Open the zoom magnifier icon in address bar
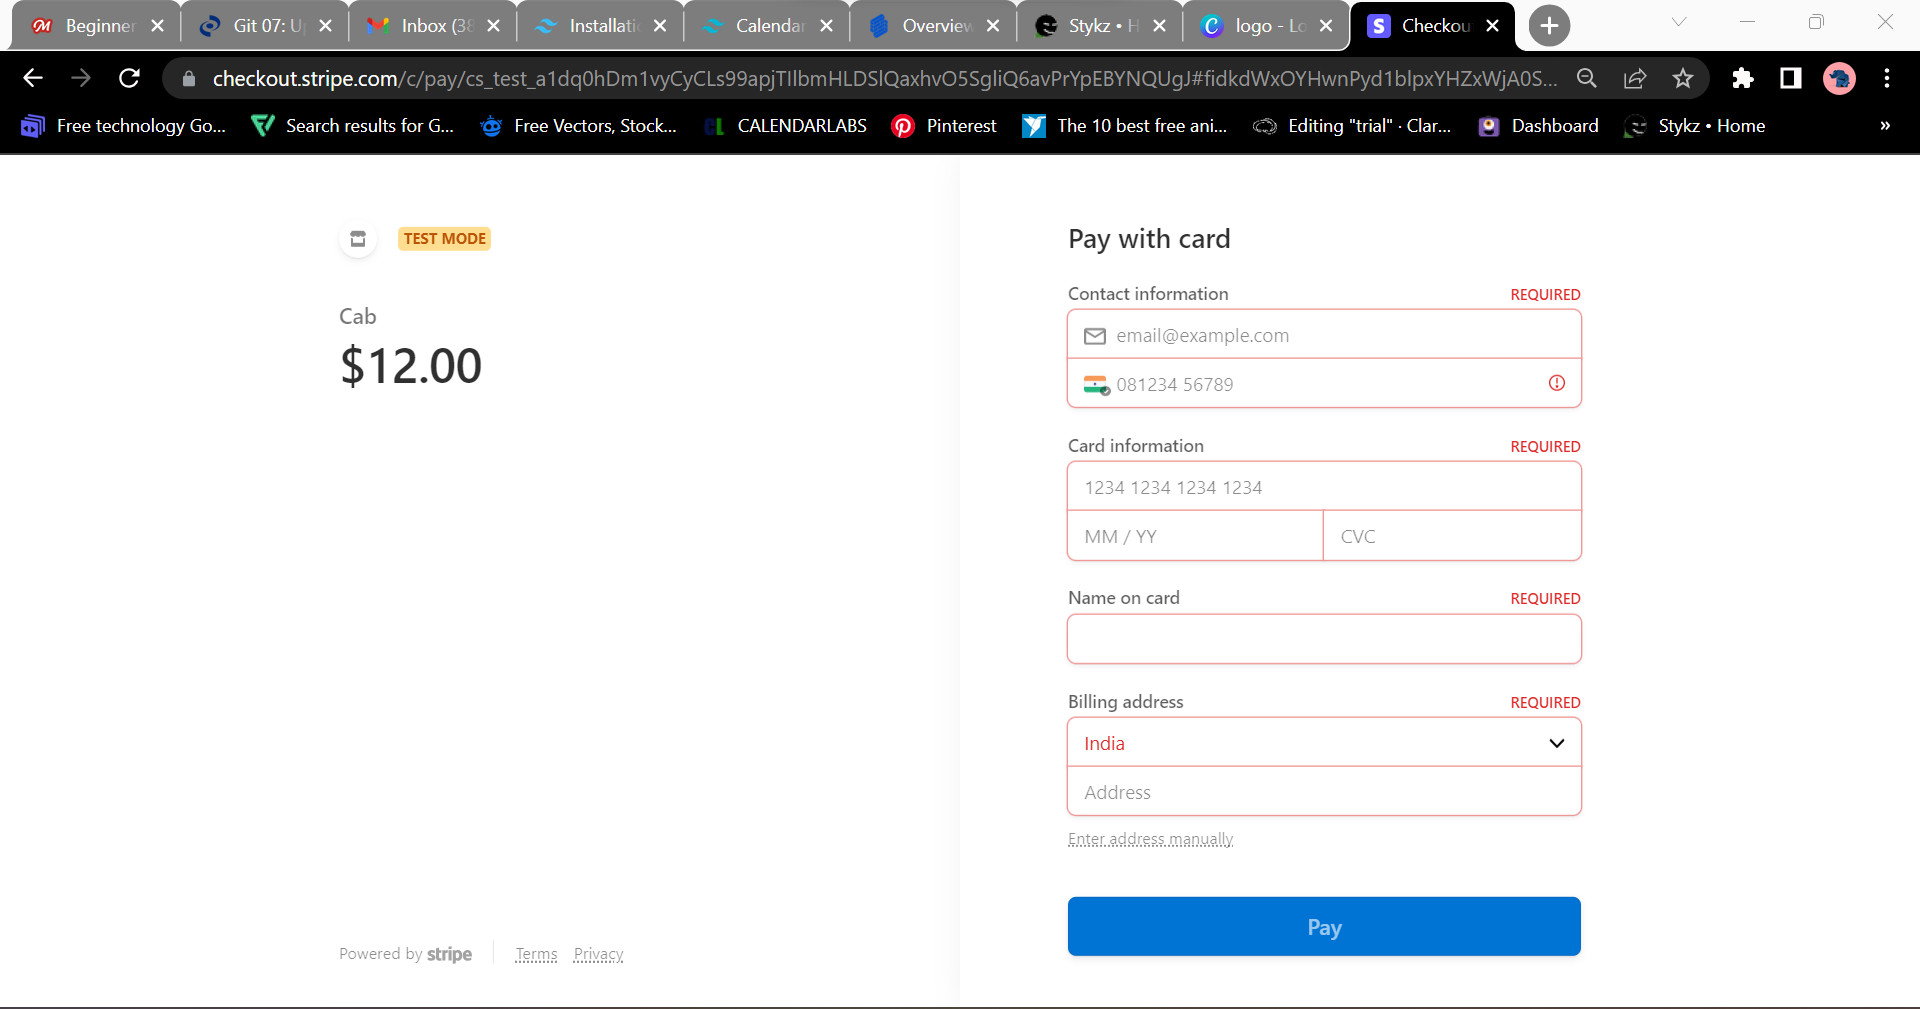This screenshot has width=1920, height=1009. pos(1586,78)
